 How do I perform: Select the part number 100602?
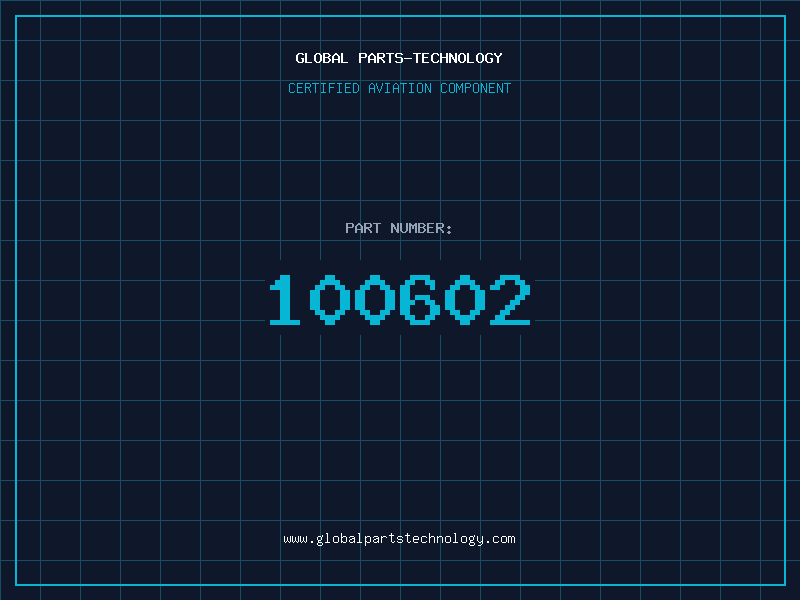point(400,299)
